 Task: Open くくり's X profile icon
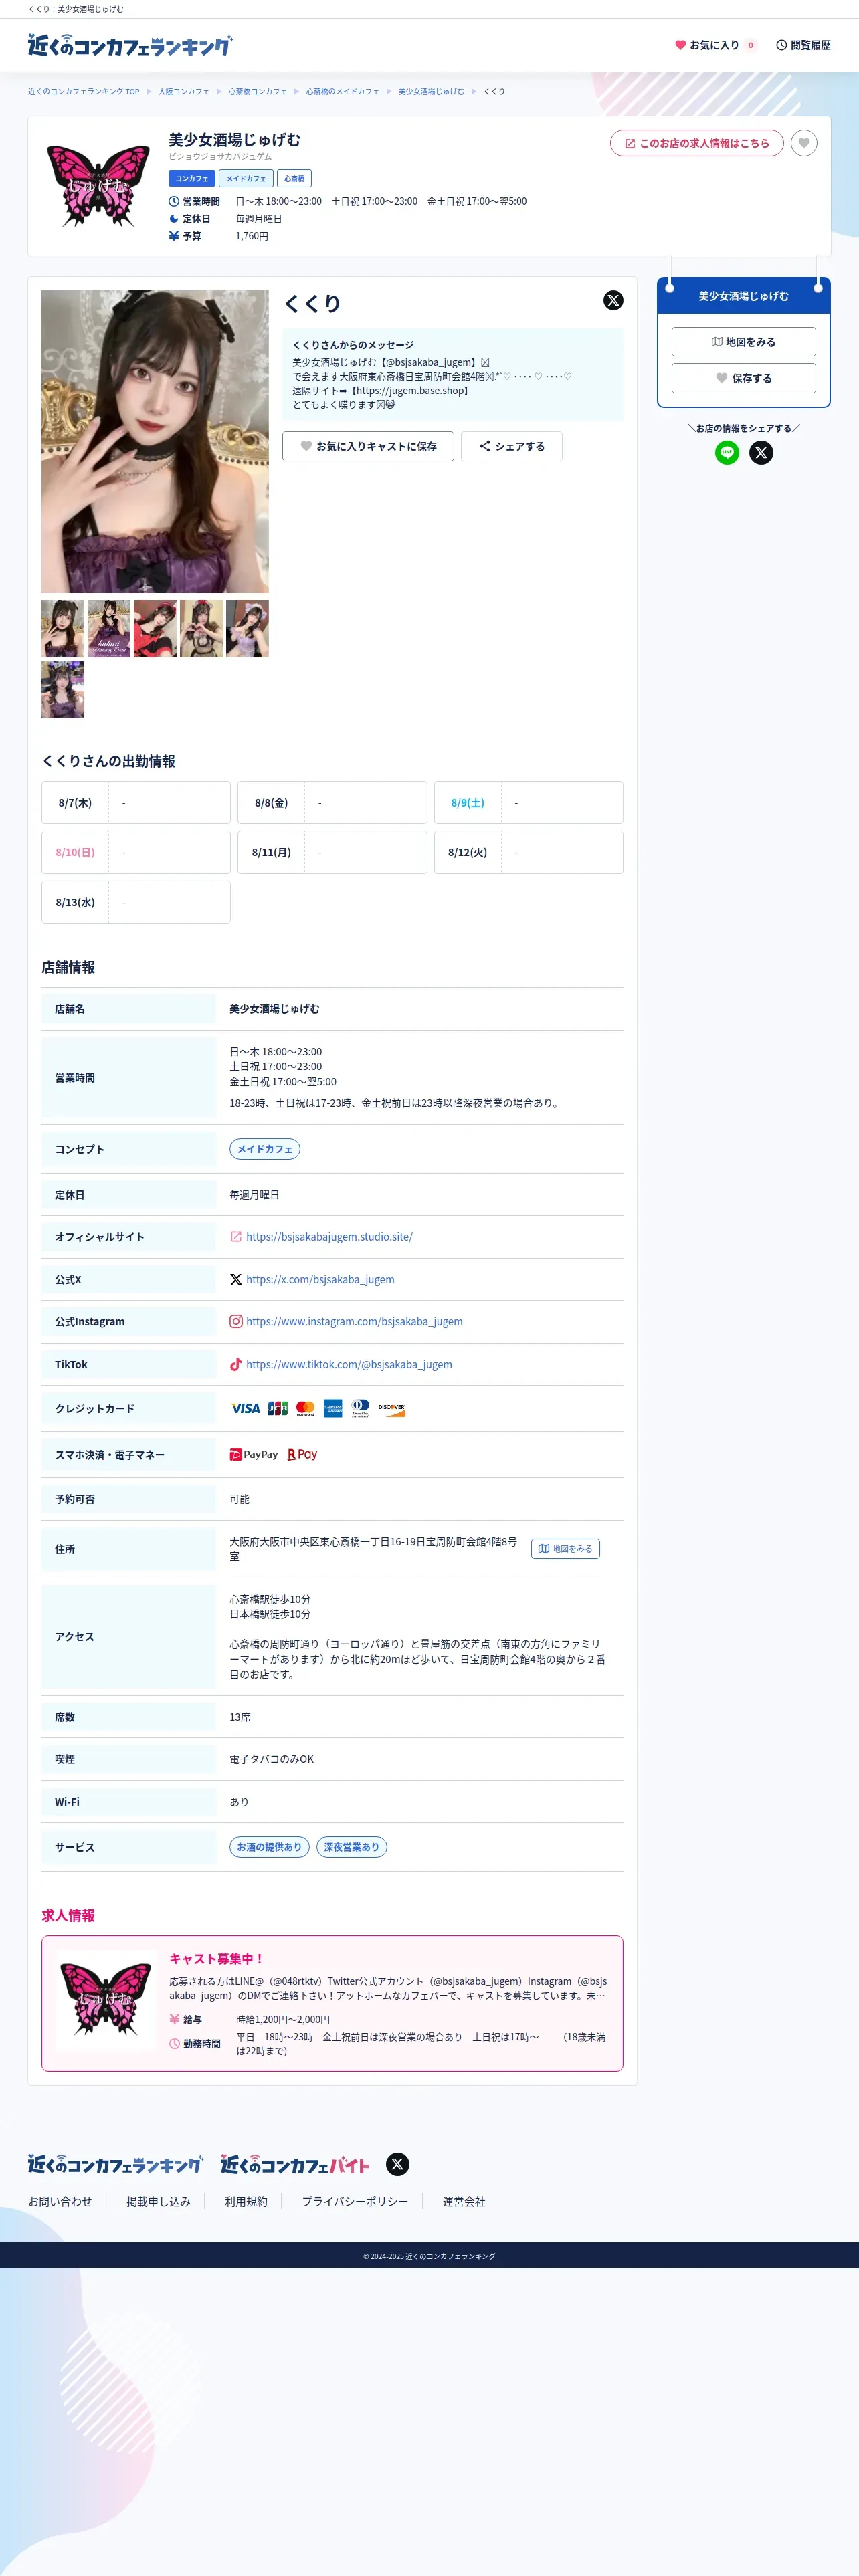point(613,300)
